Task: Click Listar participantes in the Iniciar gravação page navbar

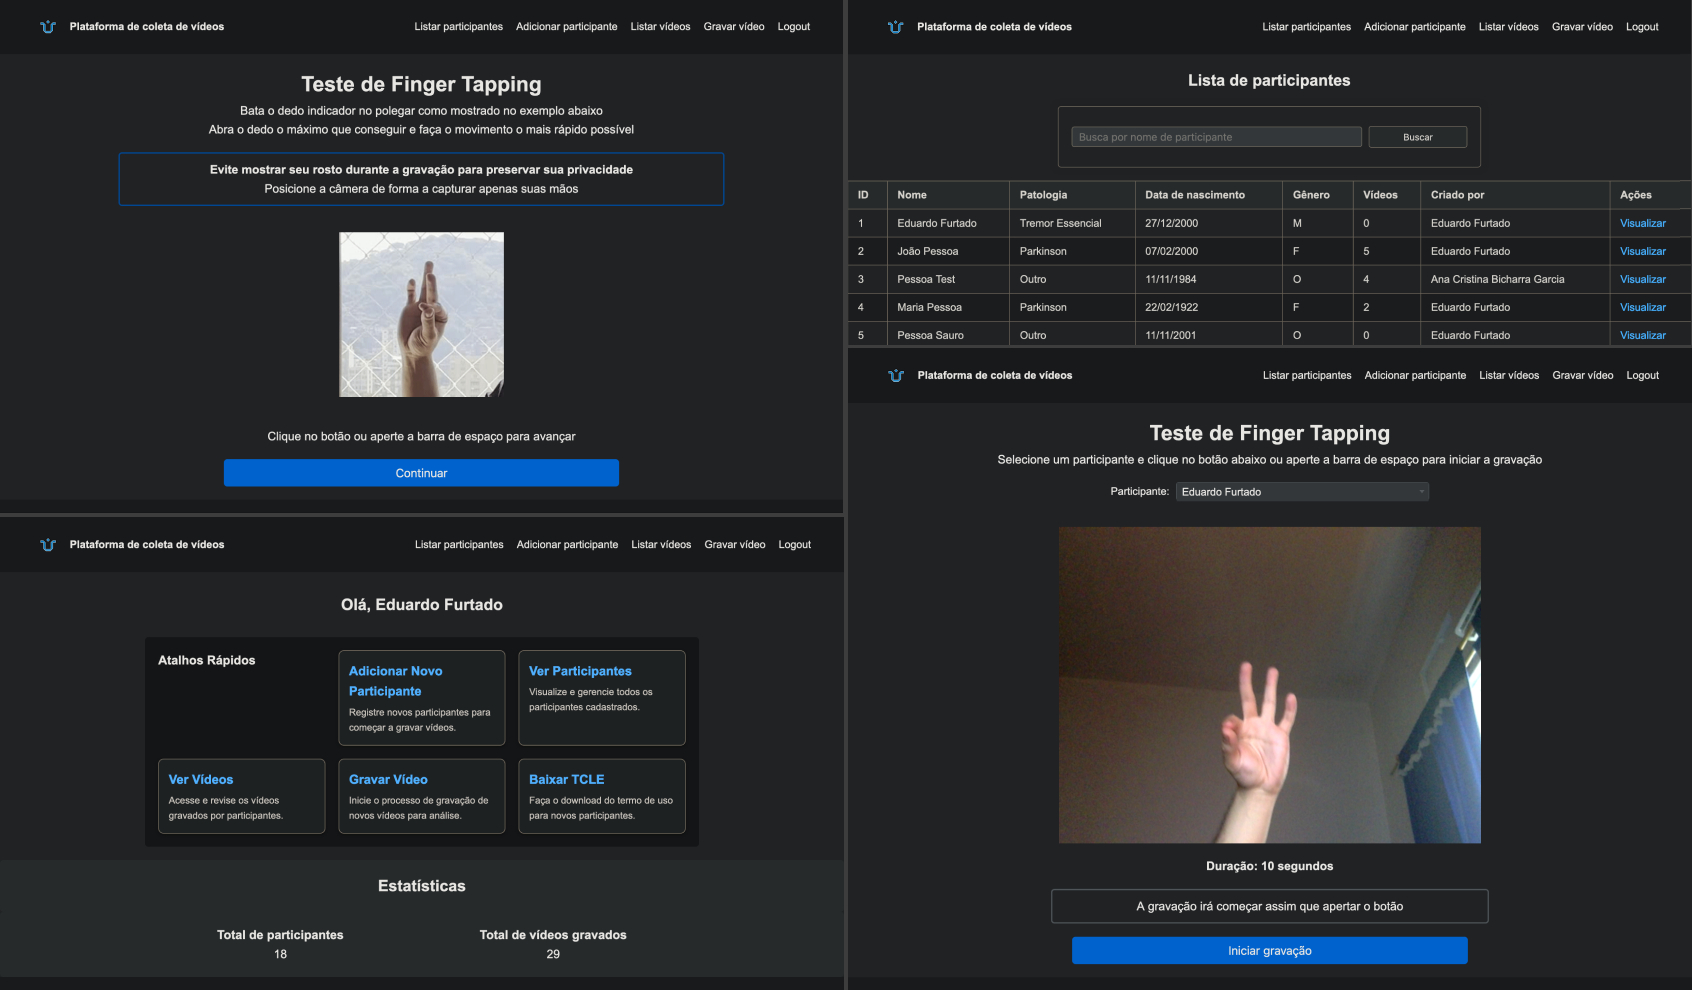Action: click(1307, 376)
